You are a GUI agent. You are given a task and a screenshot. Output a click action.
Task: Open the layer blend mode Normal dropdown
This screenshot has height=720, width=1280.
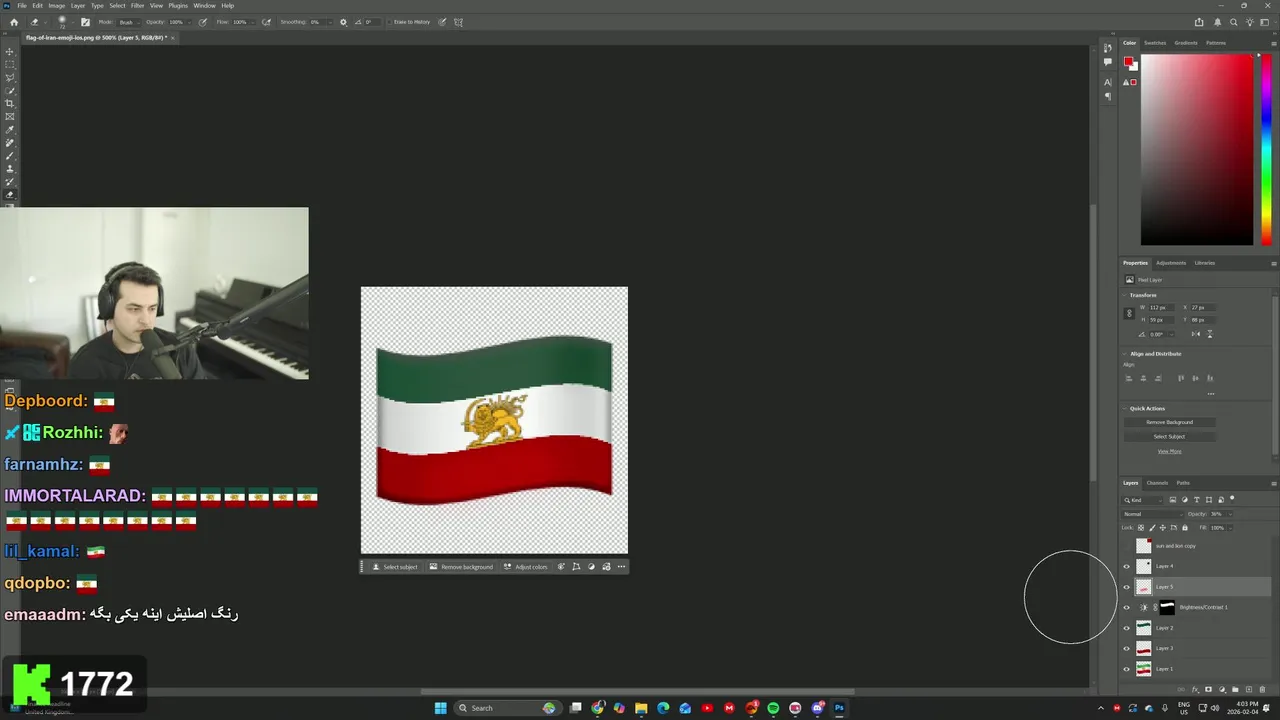(1152, 514)
